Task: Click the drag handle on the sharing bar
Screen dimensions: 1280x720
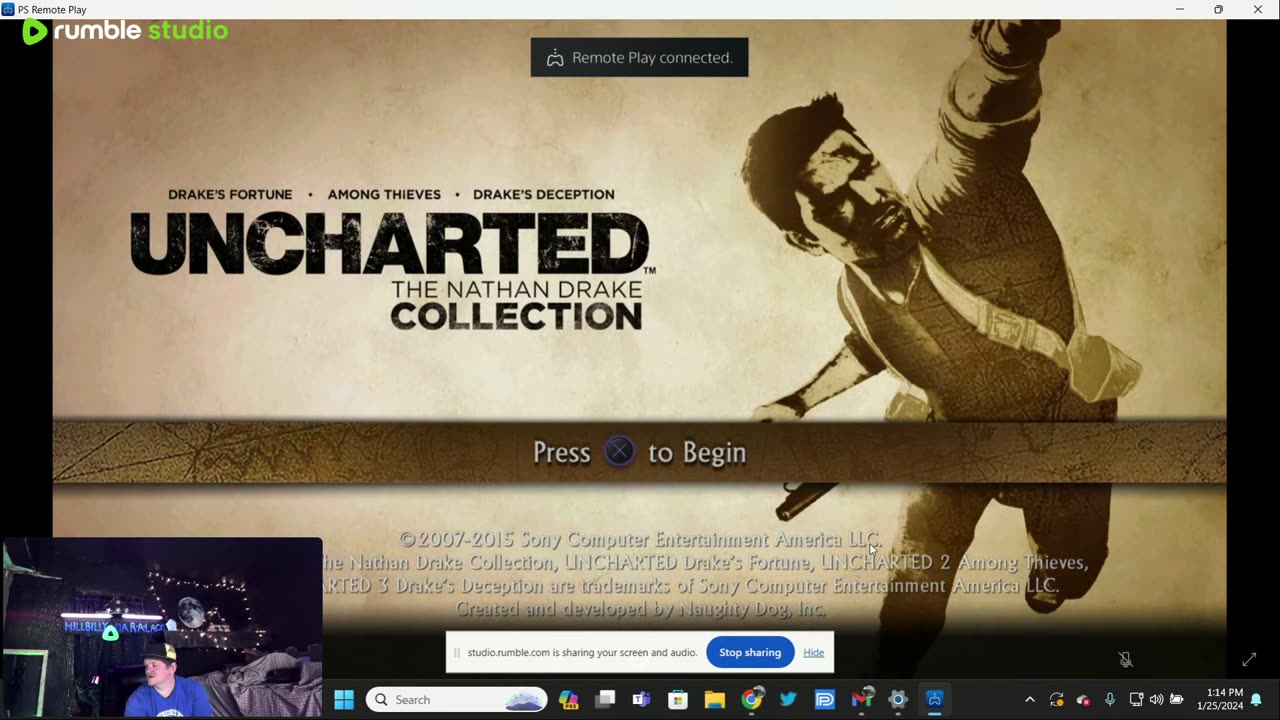Action: (x=457, y=653)
